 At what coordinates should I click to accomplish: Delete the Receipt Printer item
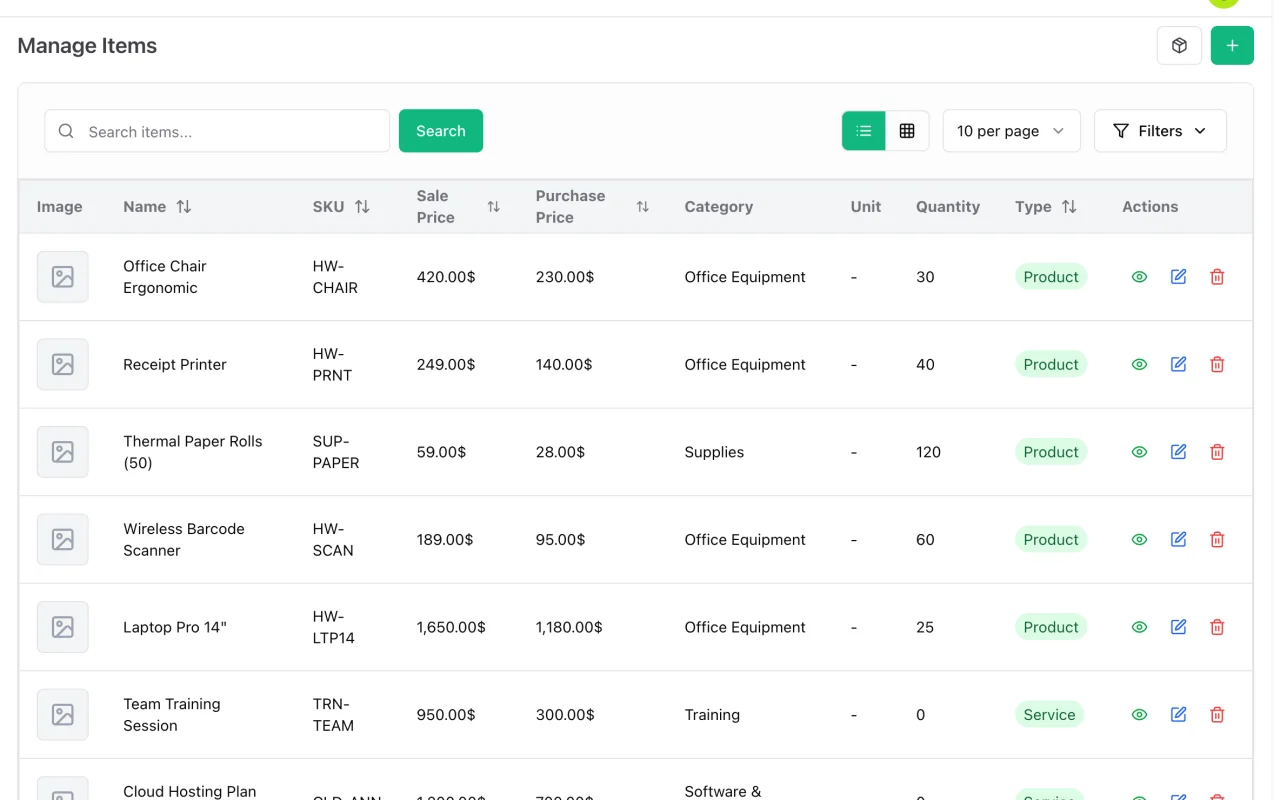coord(1217,365)
